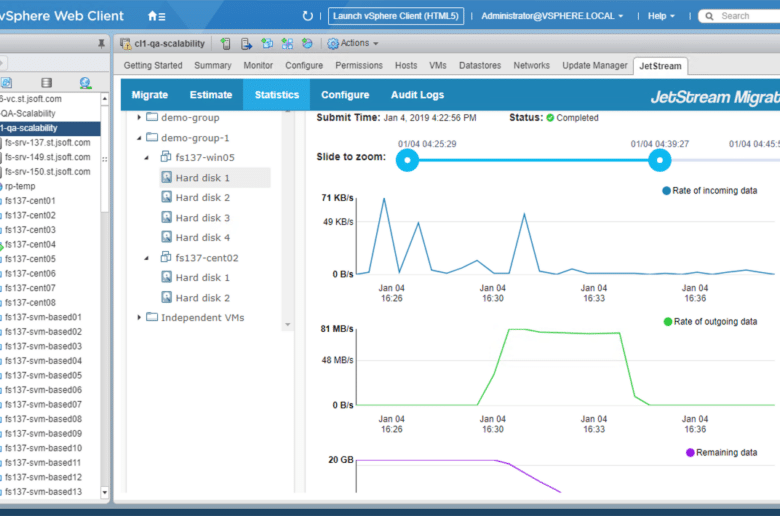Click the cl1-qa-scalability cluster icon
This screenshot has height=516, width=780.
pos(125,44)
